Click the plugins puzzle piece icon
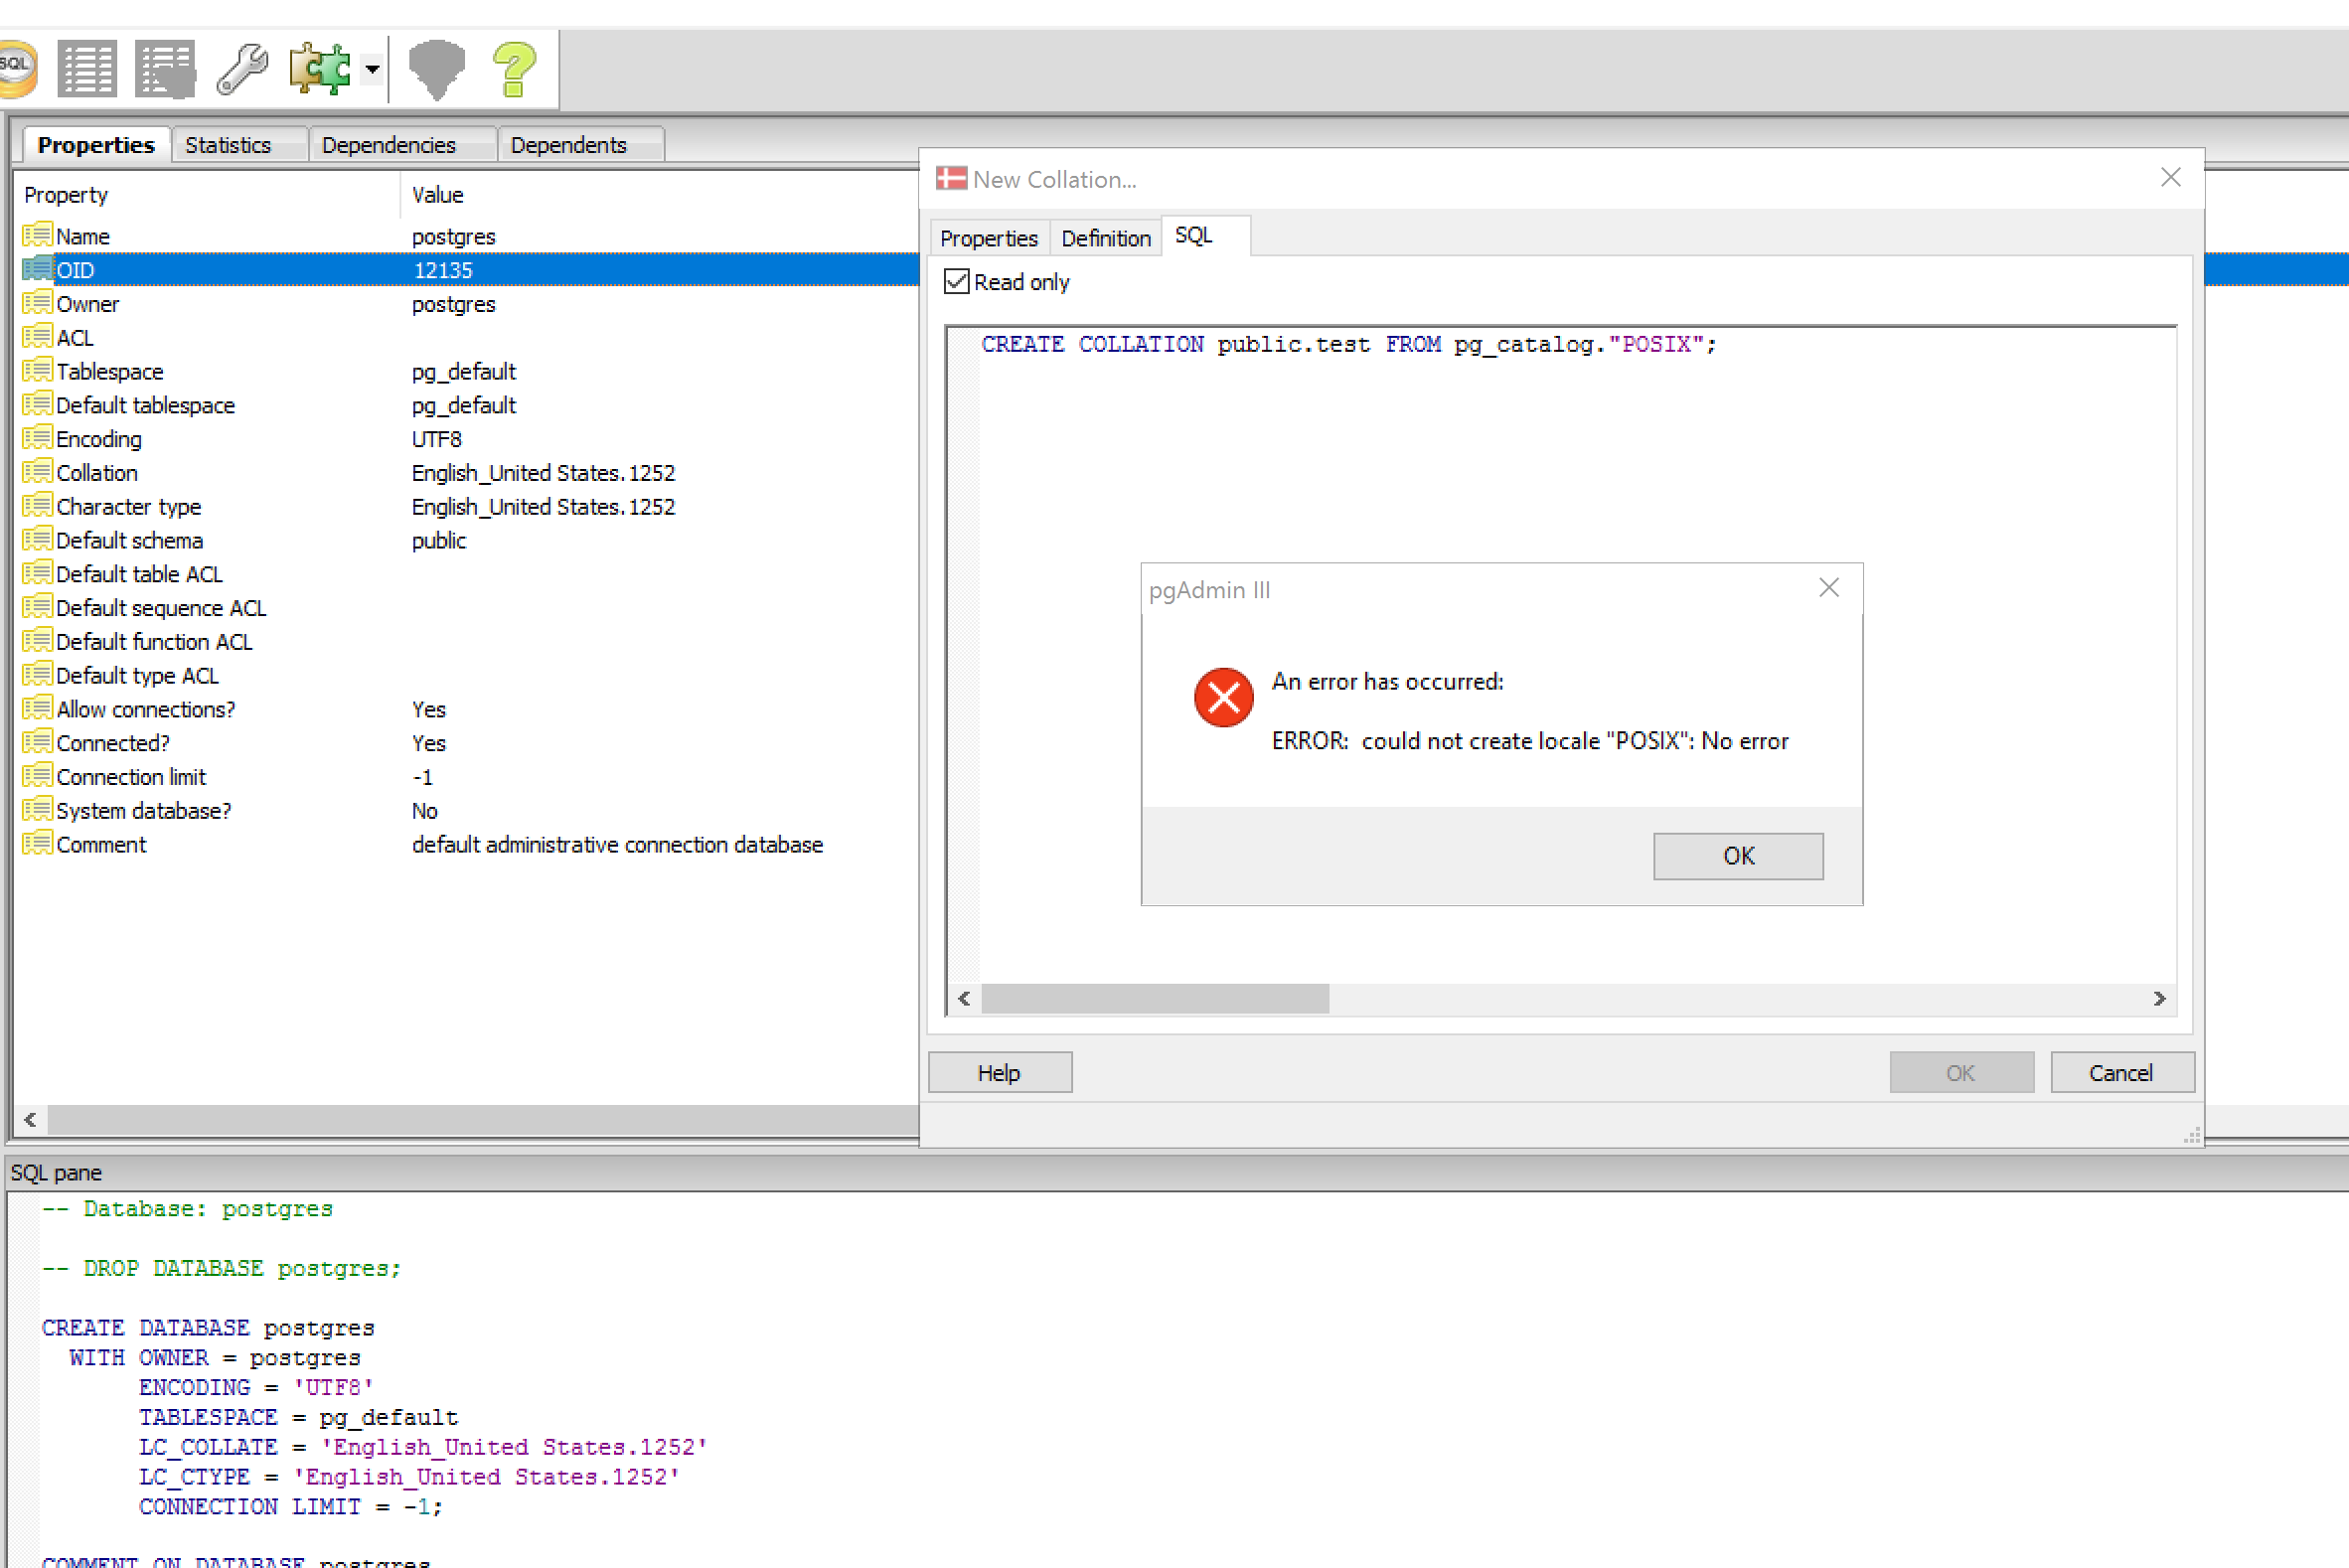Viewport: 2349px width, 1568px height. click(x=319, y=68)
